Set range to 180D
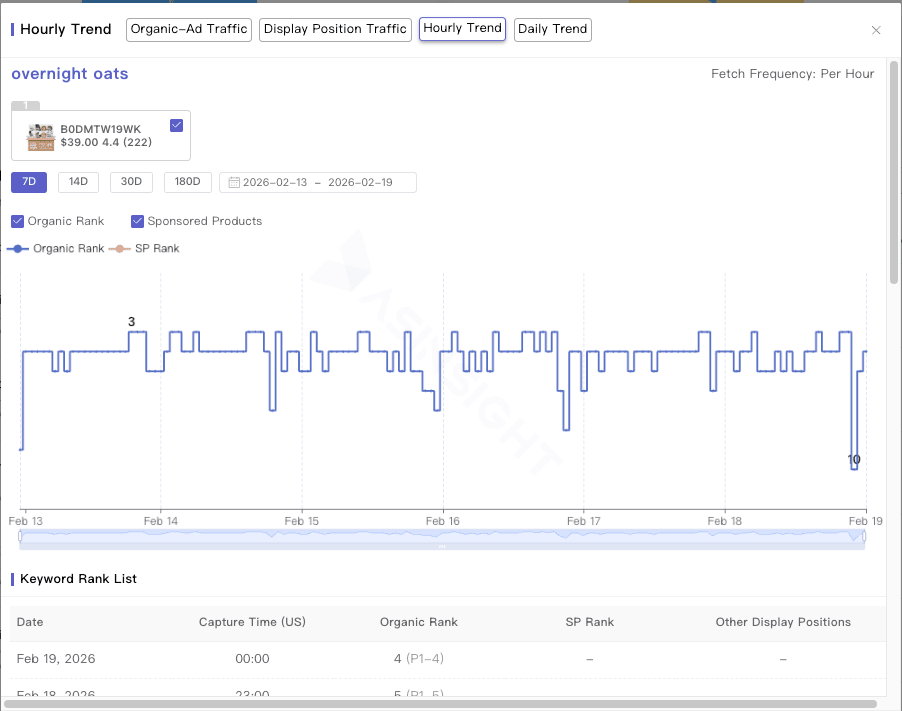The image size is (902, 711). tap(187, 182)
